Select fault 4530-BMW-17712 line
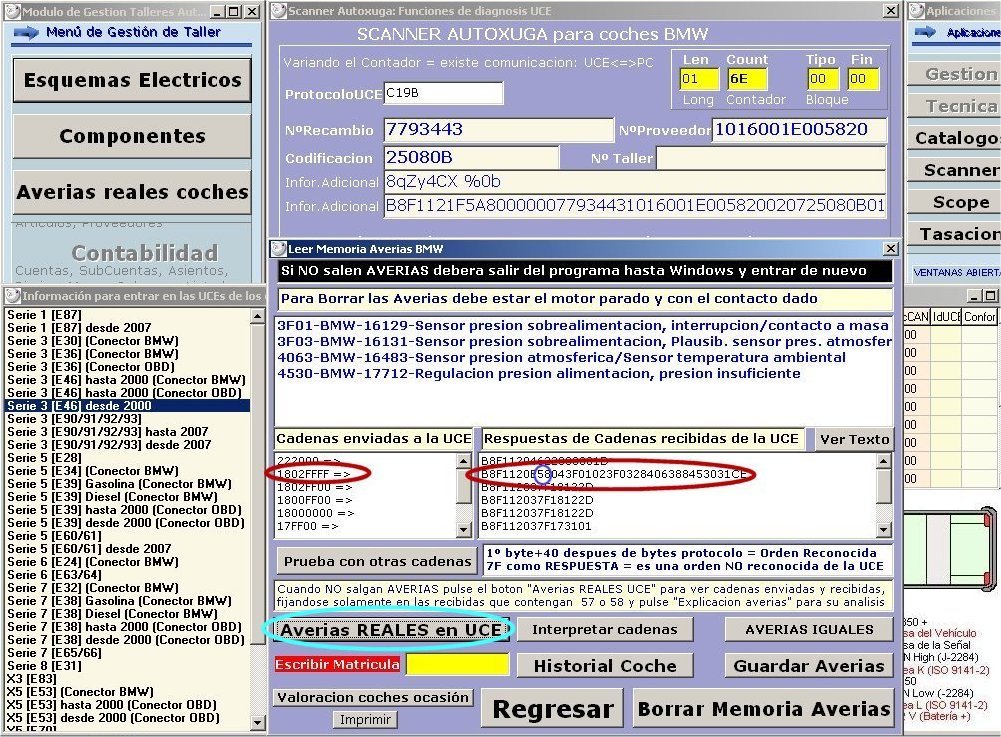The height and width of the screenshot is (737, 1001). coord(539,374)
